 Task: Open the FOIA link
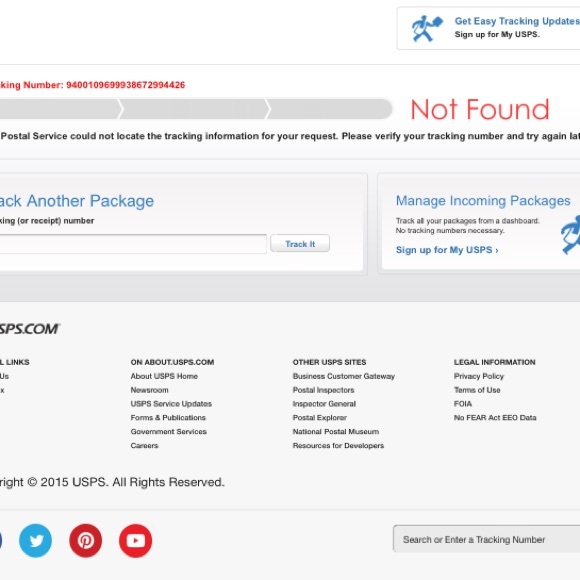[x=463, y=404]
